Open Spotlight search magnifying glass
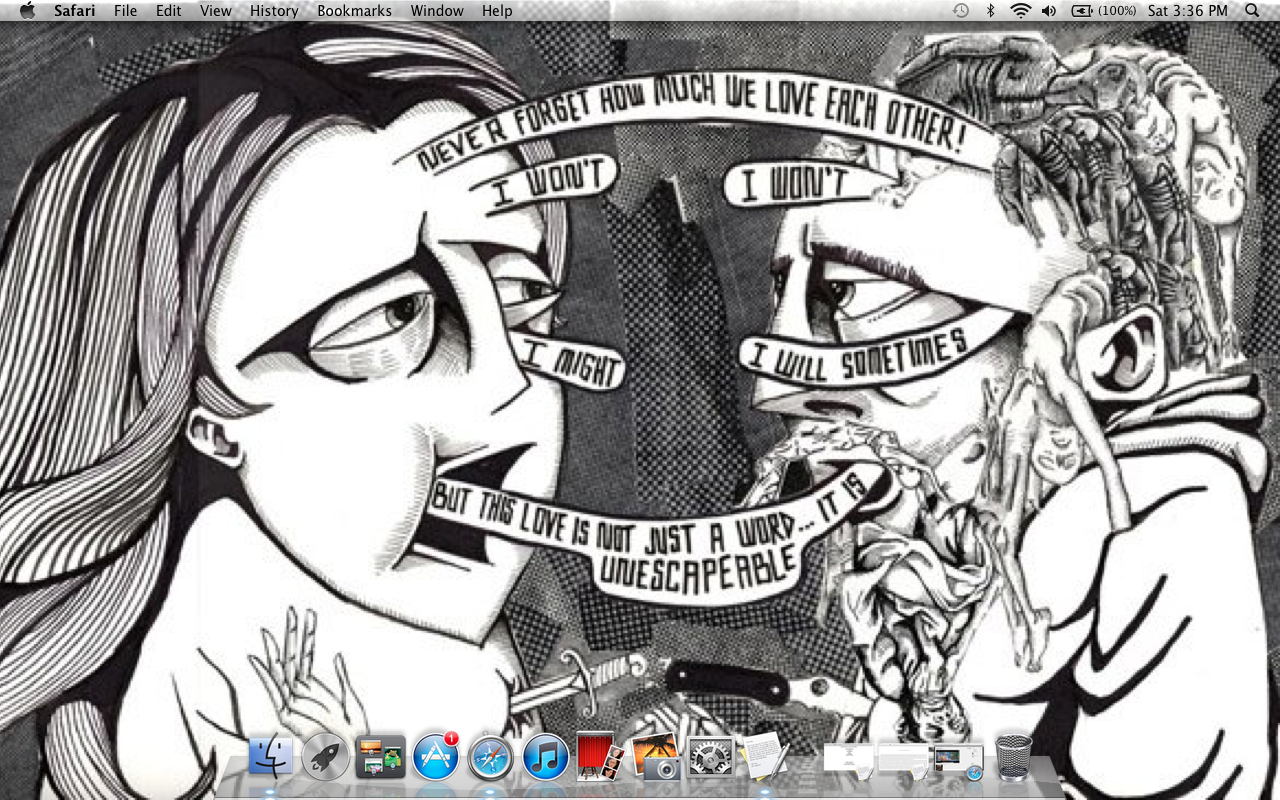The image size is (1280, 800). pyautogui.click(x=1252, y=11)
